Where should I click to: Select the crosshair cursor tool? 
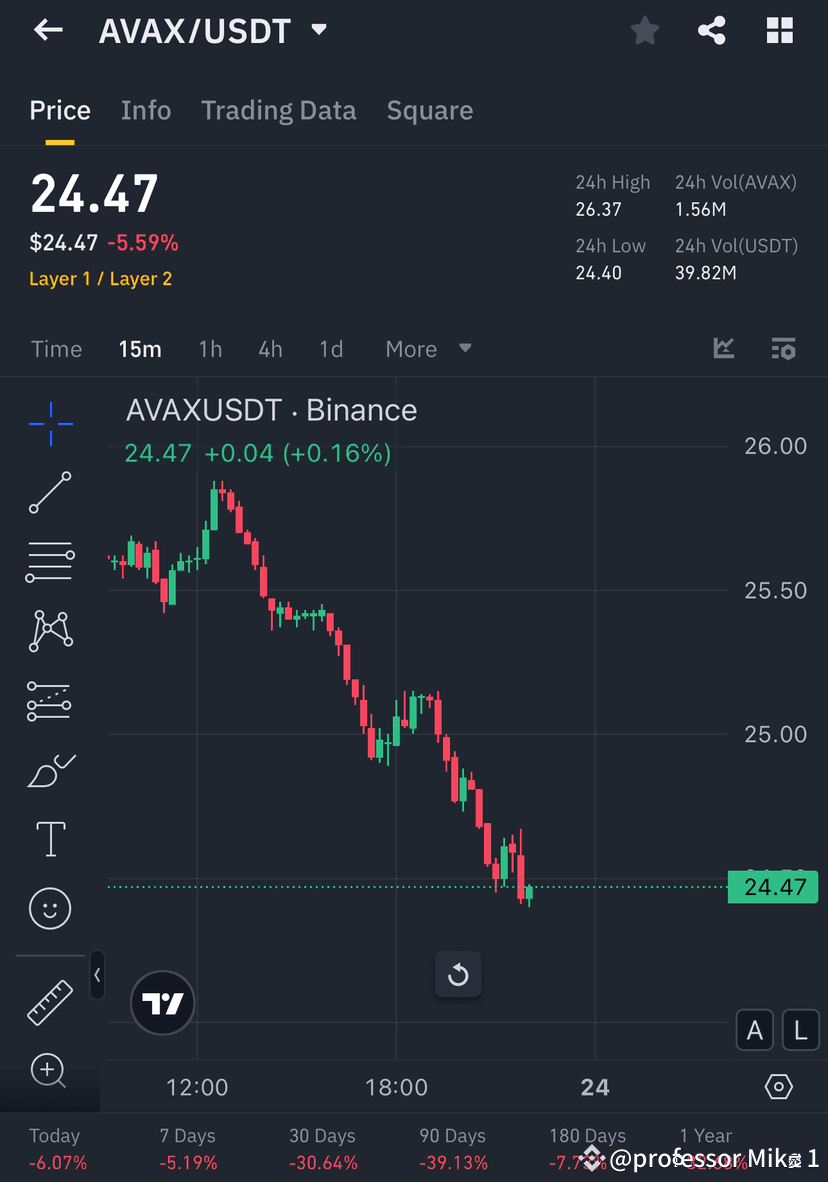coord(50,424)
